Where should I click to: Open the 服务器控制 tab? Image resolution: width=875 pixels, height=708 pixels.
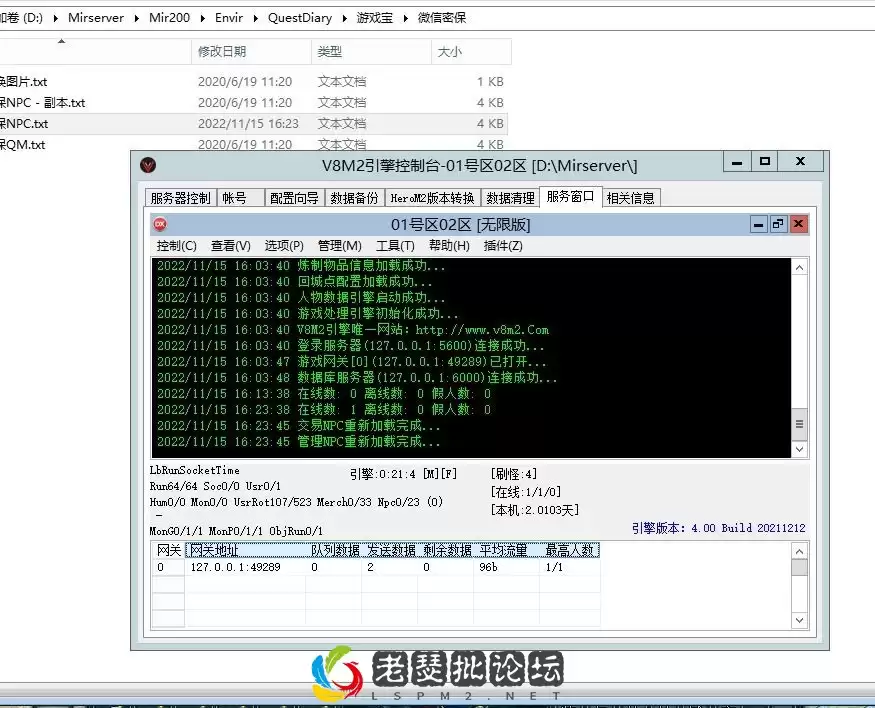pos(180,198)
